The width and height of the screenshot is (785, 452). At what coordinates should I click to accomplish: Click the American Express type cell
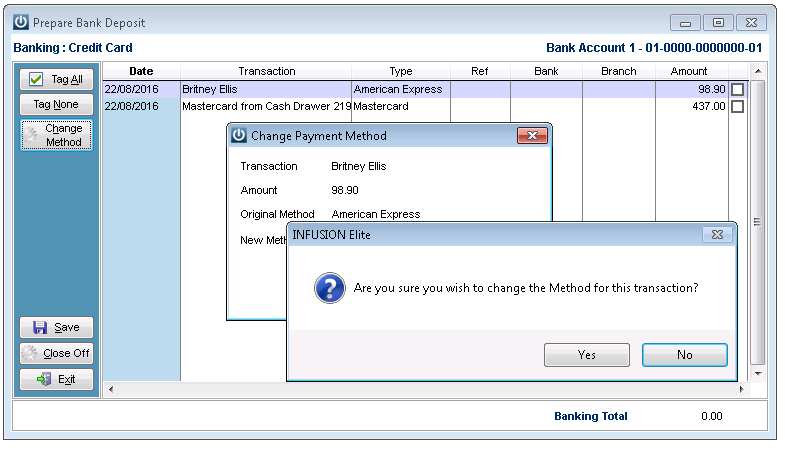tap(401, 90)
